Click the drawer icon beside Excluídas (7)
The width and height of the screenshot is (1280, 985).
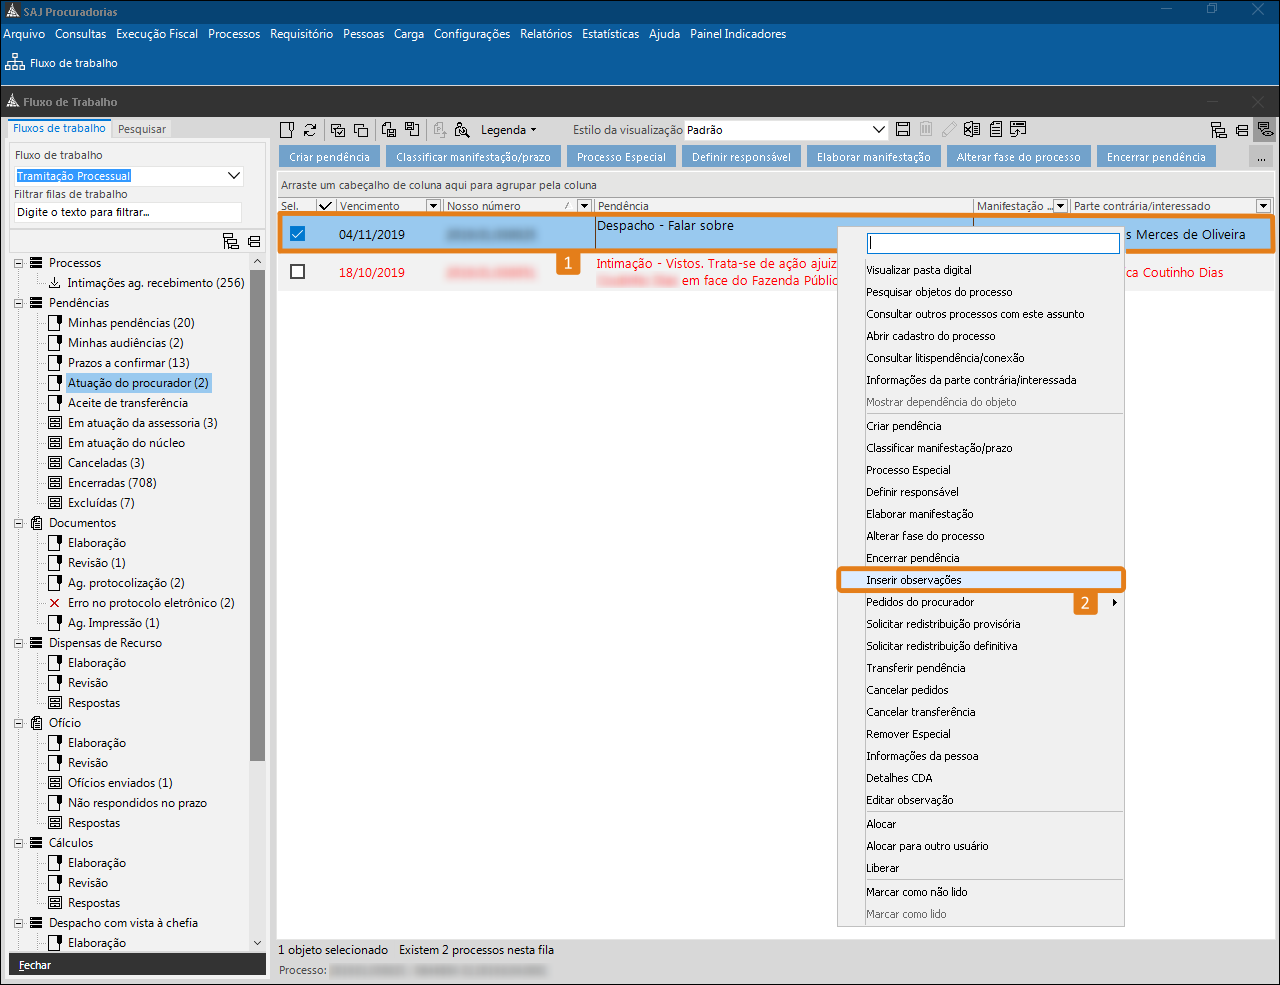point(55,503)
